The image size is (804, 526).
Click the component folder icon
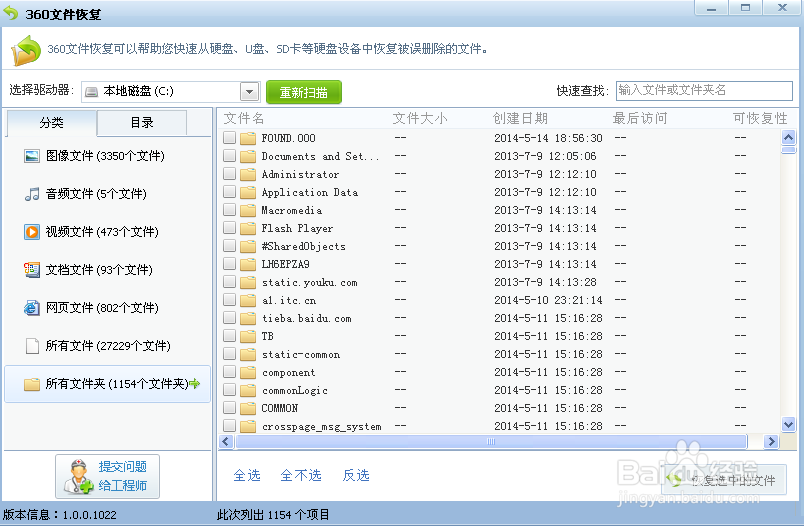click(x=248, y=372)
